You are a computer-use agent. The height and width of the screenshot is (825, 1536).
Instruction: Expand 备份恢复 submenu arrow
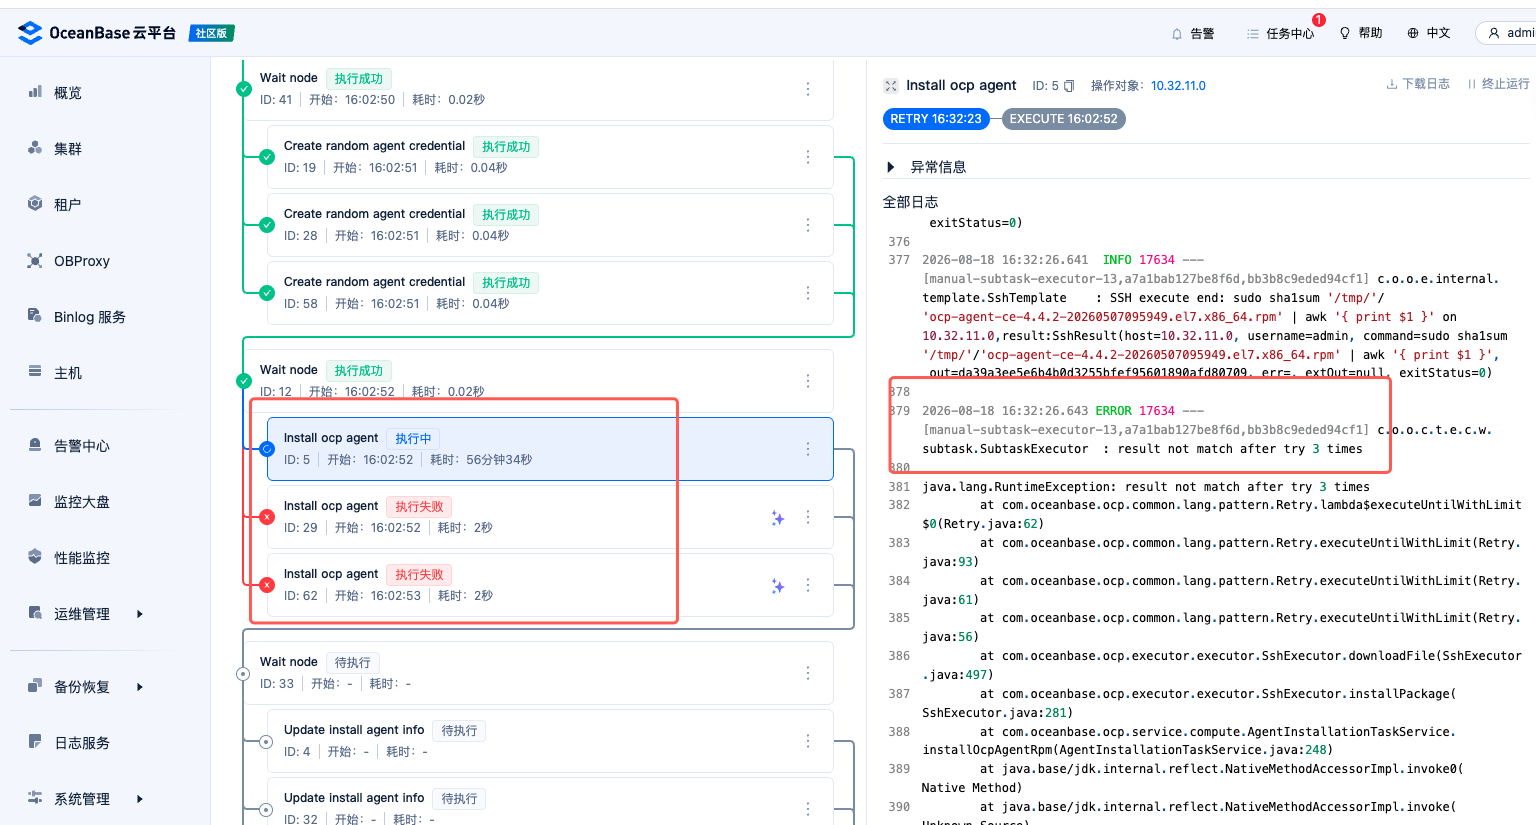pyautogui.click(x=139, y=687)
